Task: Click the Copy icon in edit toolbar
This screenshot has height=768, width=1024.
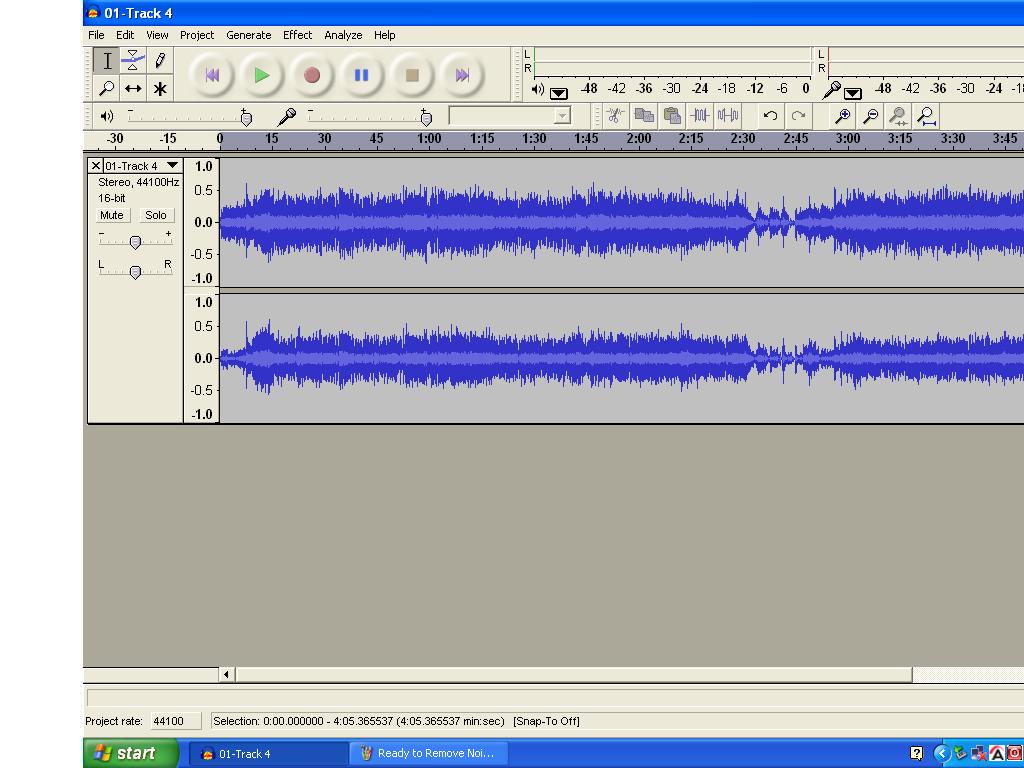Action: pos(644,116)
